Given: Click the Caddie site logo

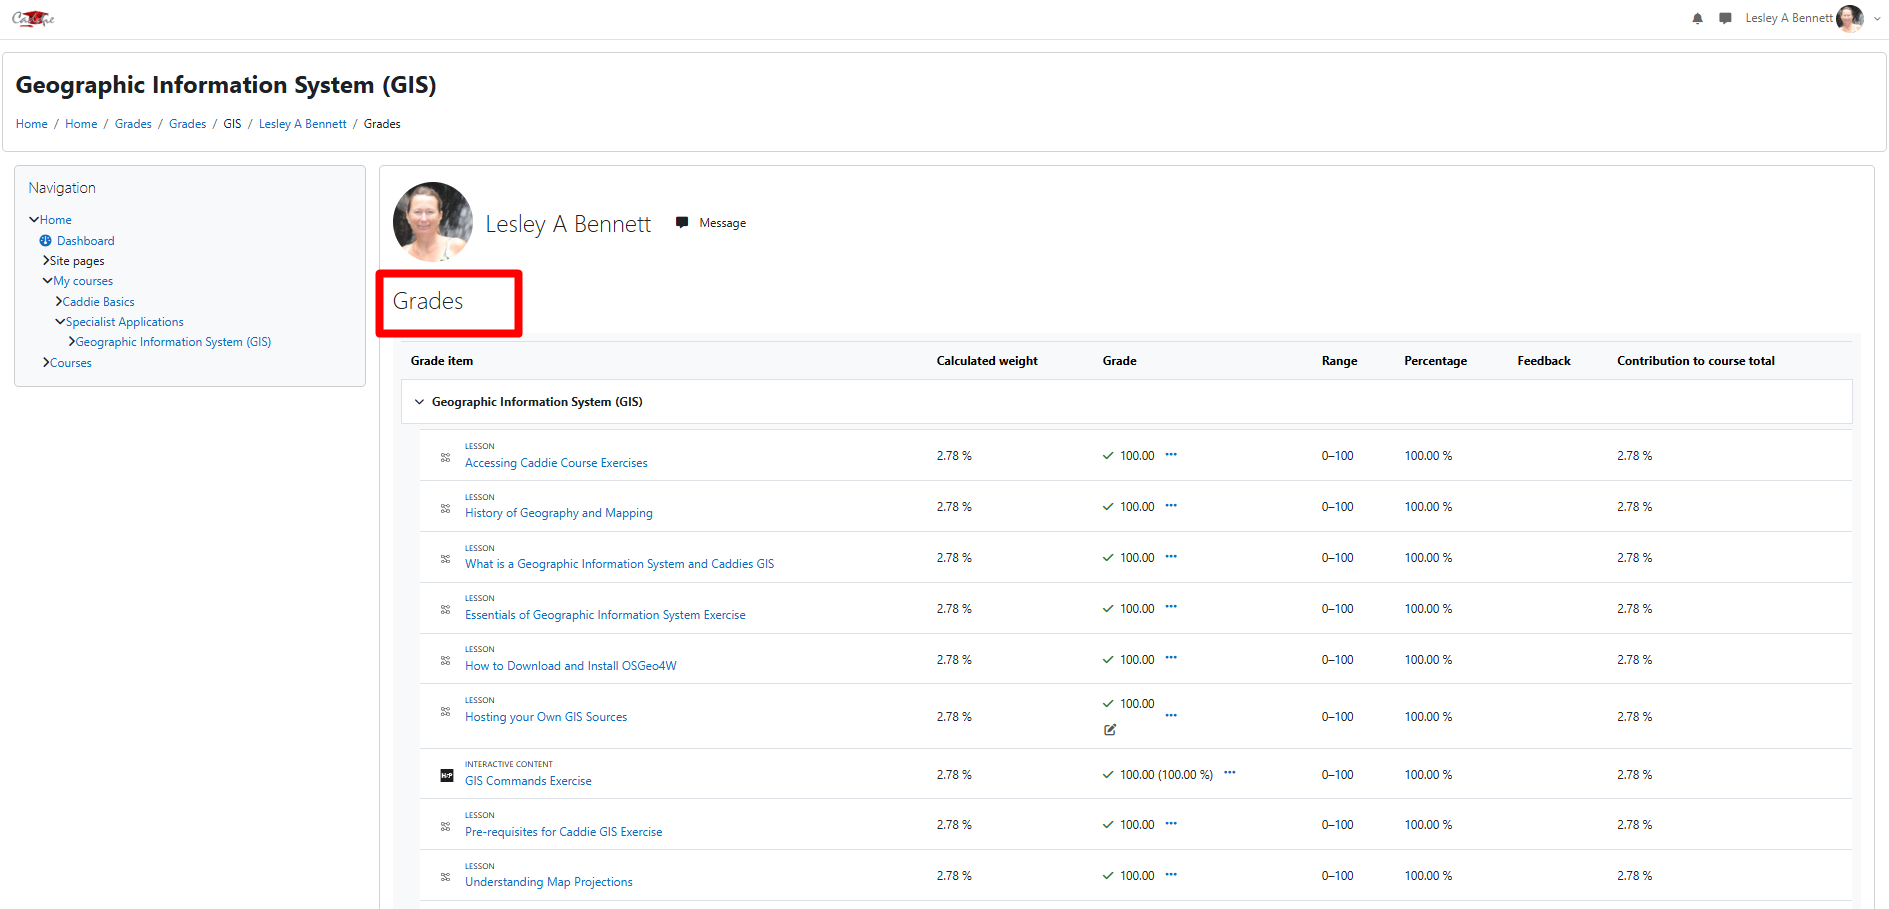Looking at the screenshot, I should point(33,19).
